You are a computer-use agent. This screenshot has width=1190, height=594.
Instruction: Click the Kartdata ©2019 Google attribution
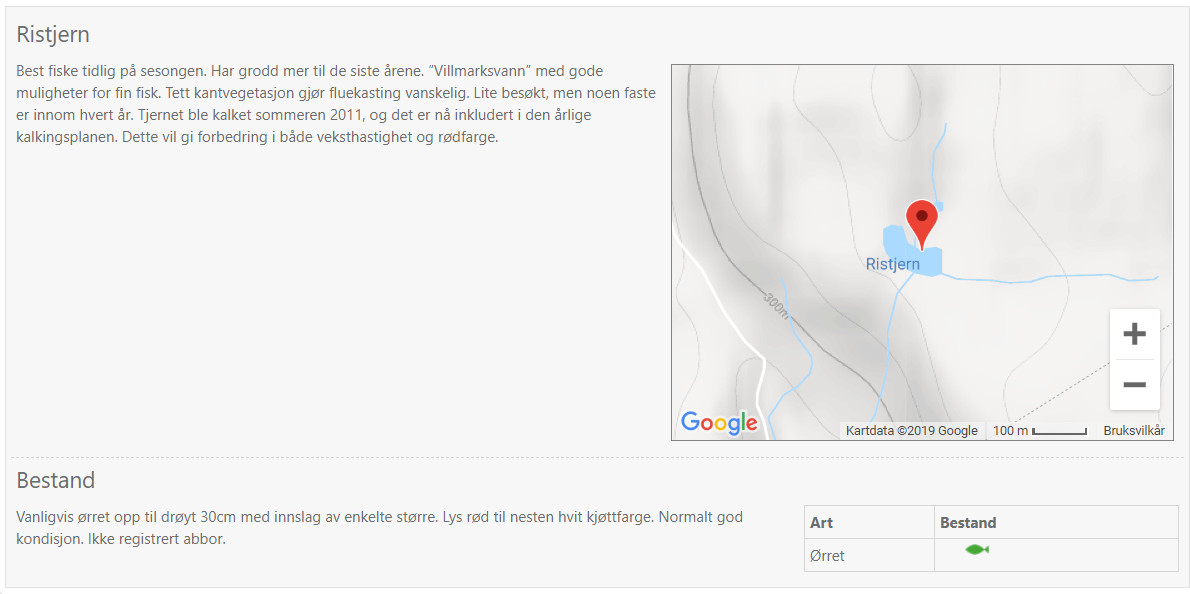click(x=911, y=431)
